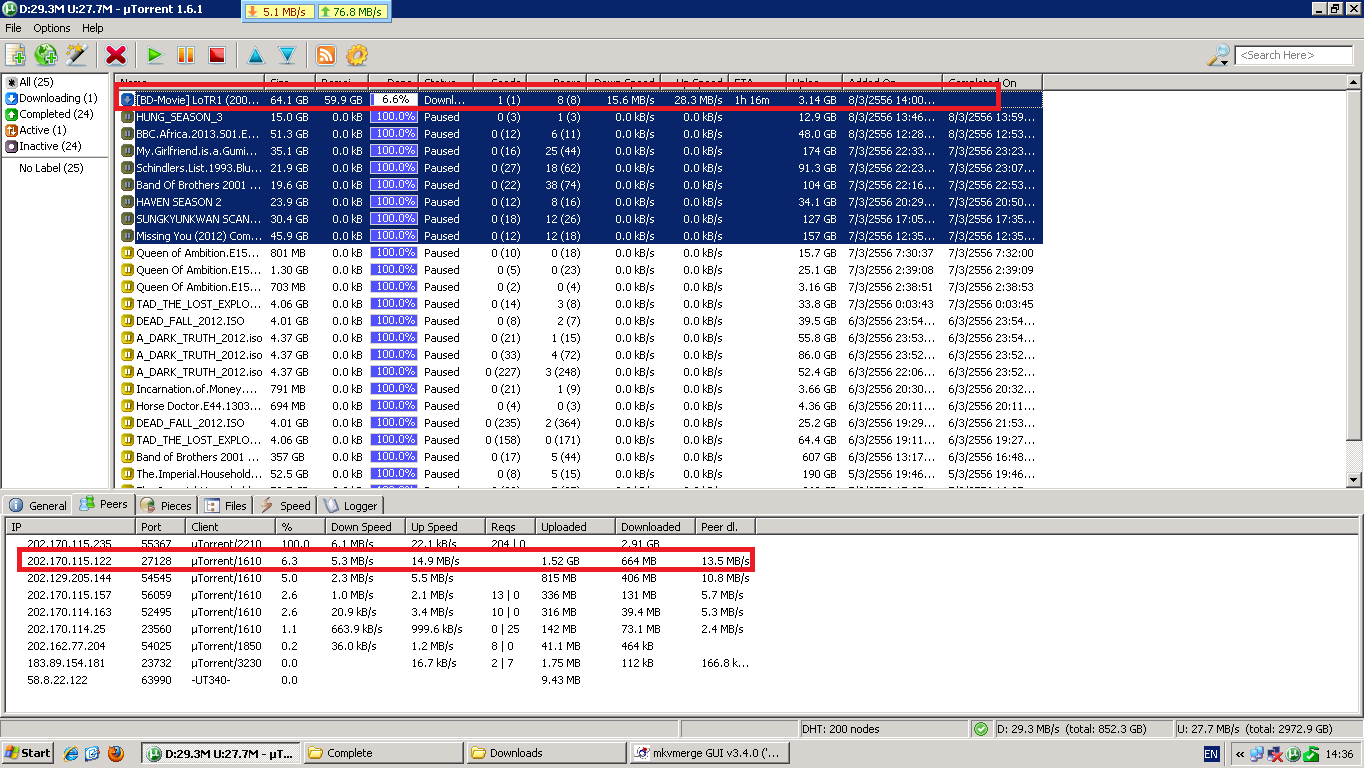Open the File menu
Viewport: 1364px width, 768px height.
coord(13,28)
